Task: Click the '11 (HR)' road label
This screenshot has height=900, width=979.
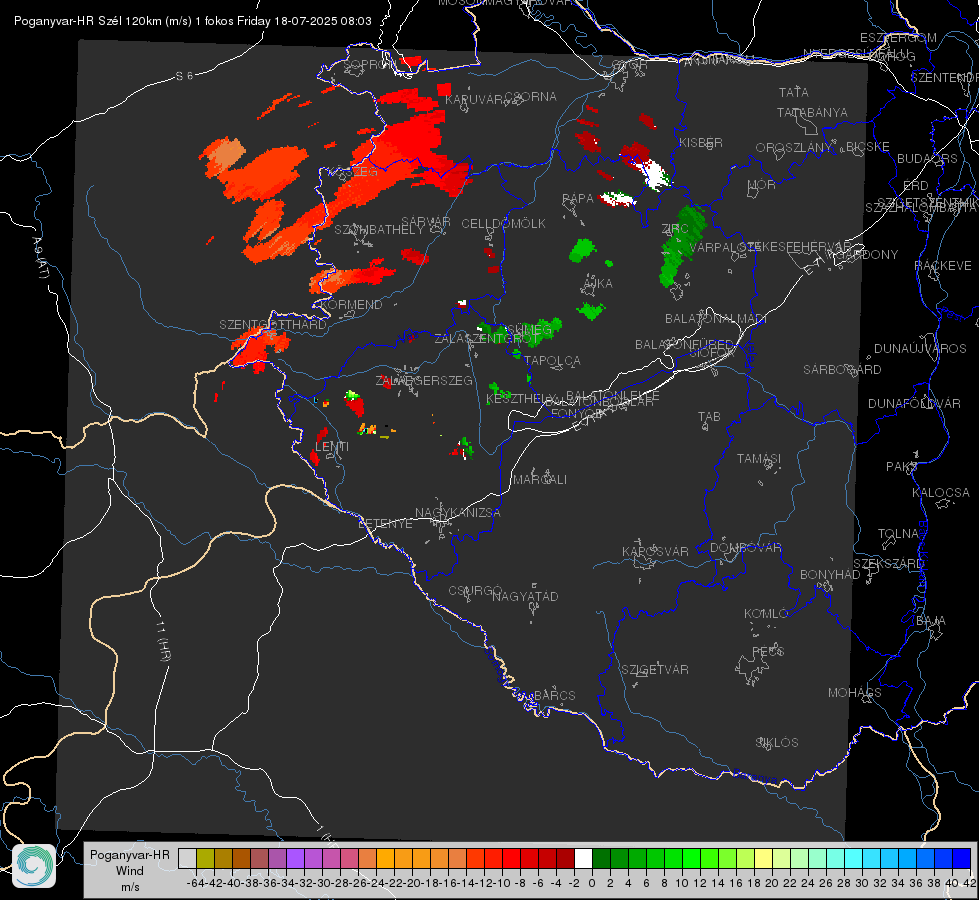Action: pos(164,640)
